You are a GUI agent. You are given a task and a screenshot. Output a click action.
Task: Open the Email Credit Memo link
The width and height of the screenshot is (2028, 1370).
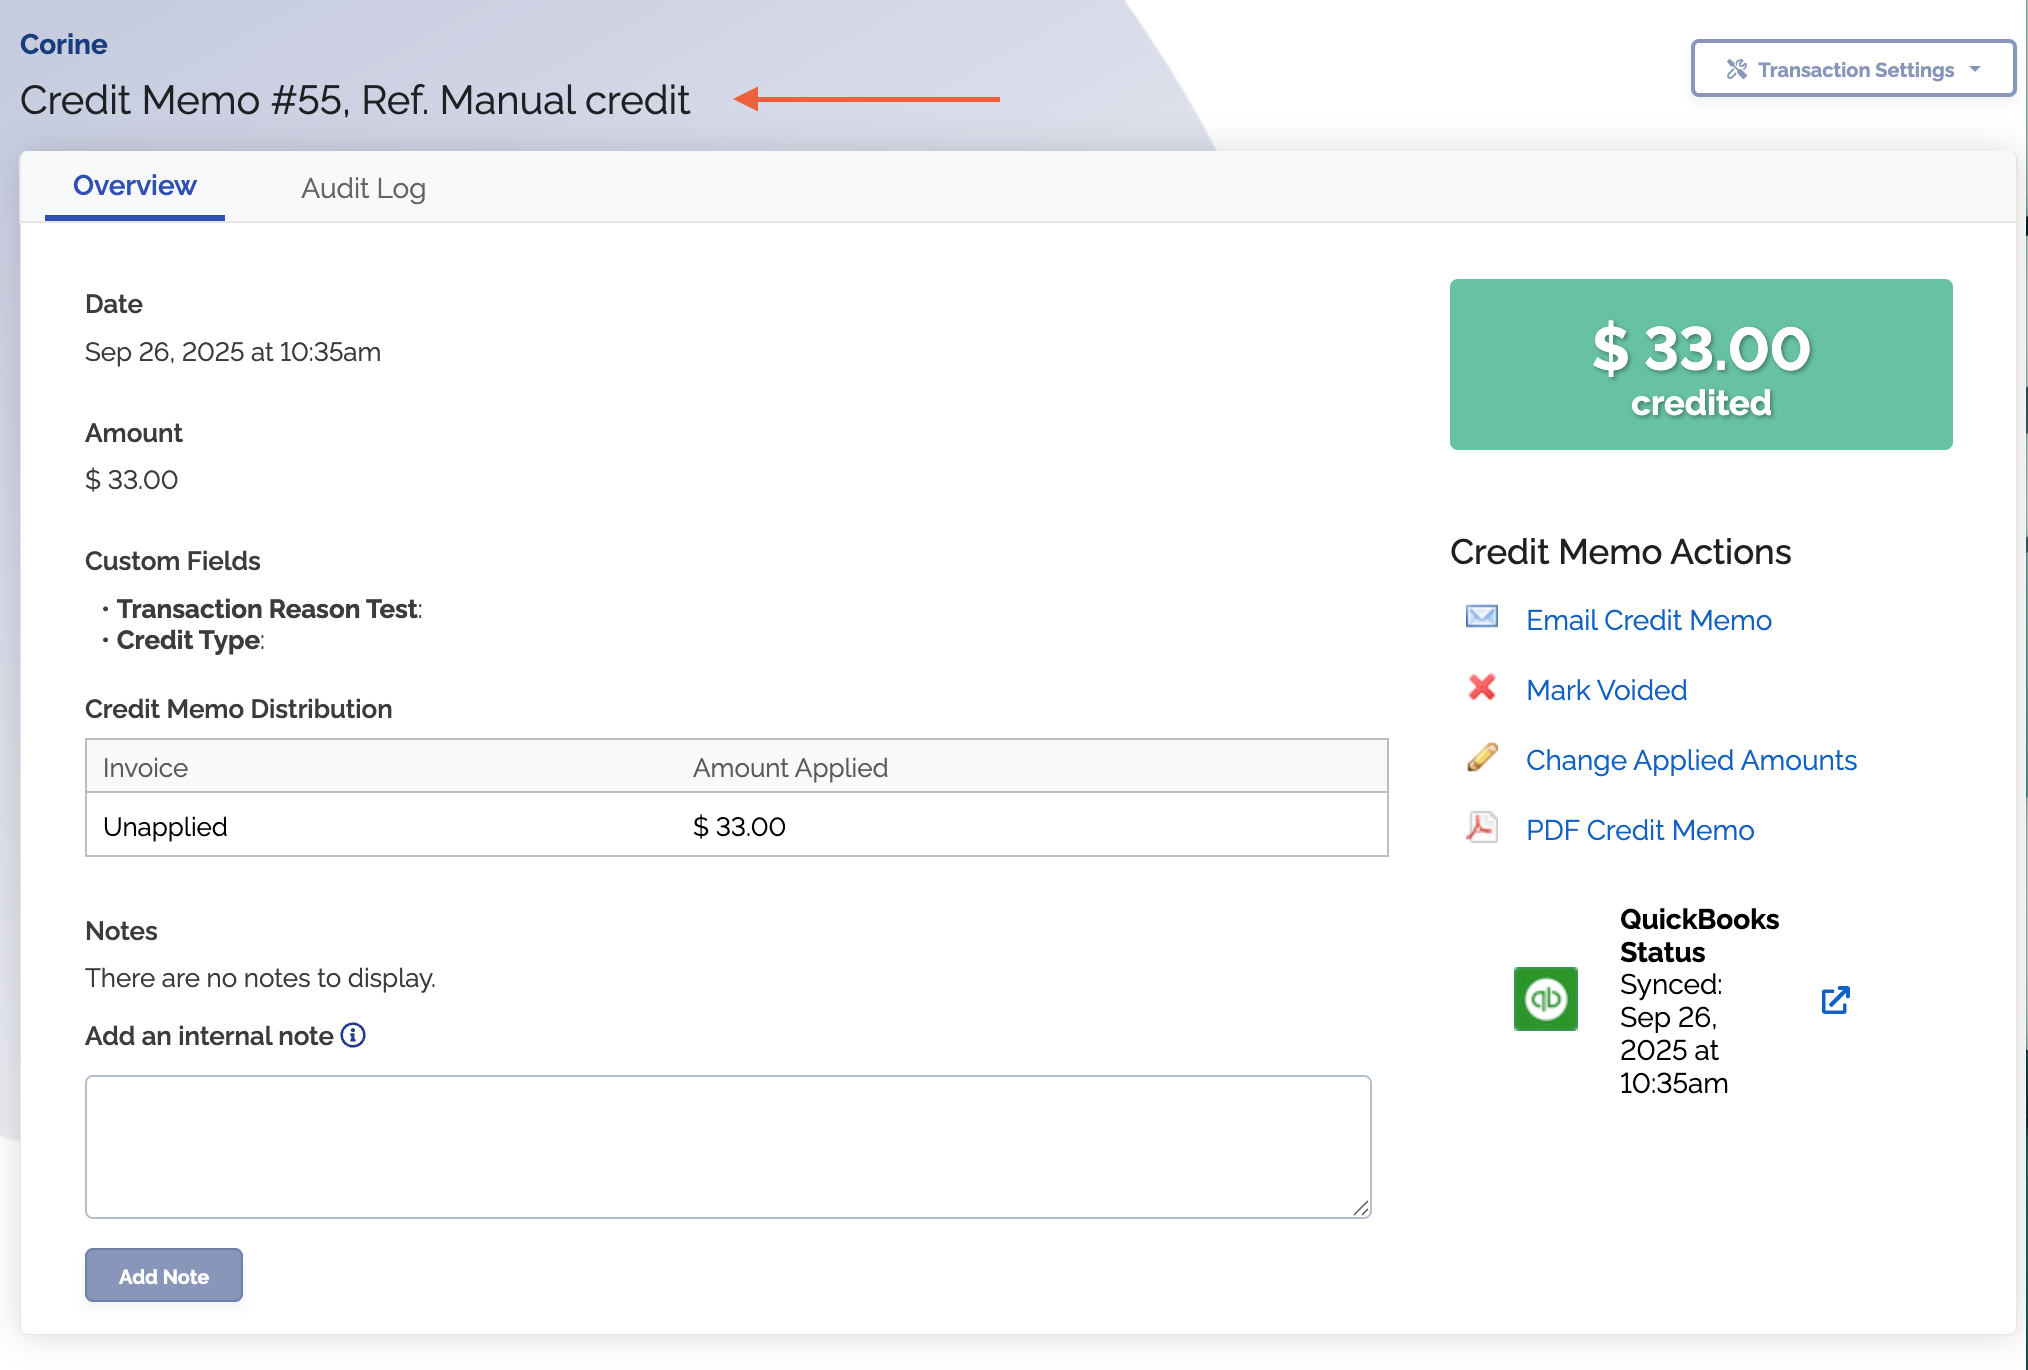coord(1648,620)
